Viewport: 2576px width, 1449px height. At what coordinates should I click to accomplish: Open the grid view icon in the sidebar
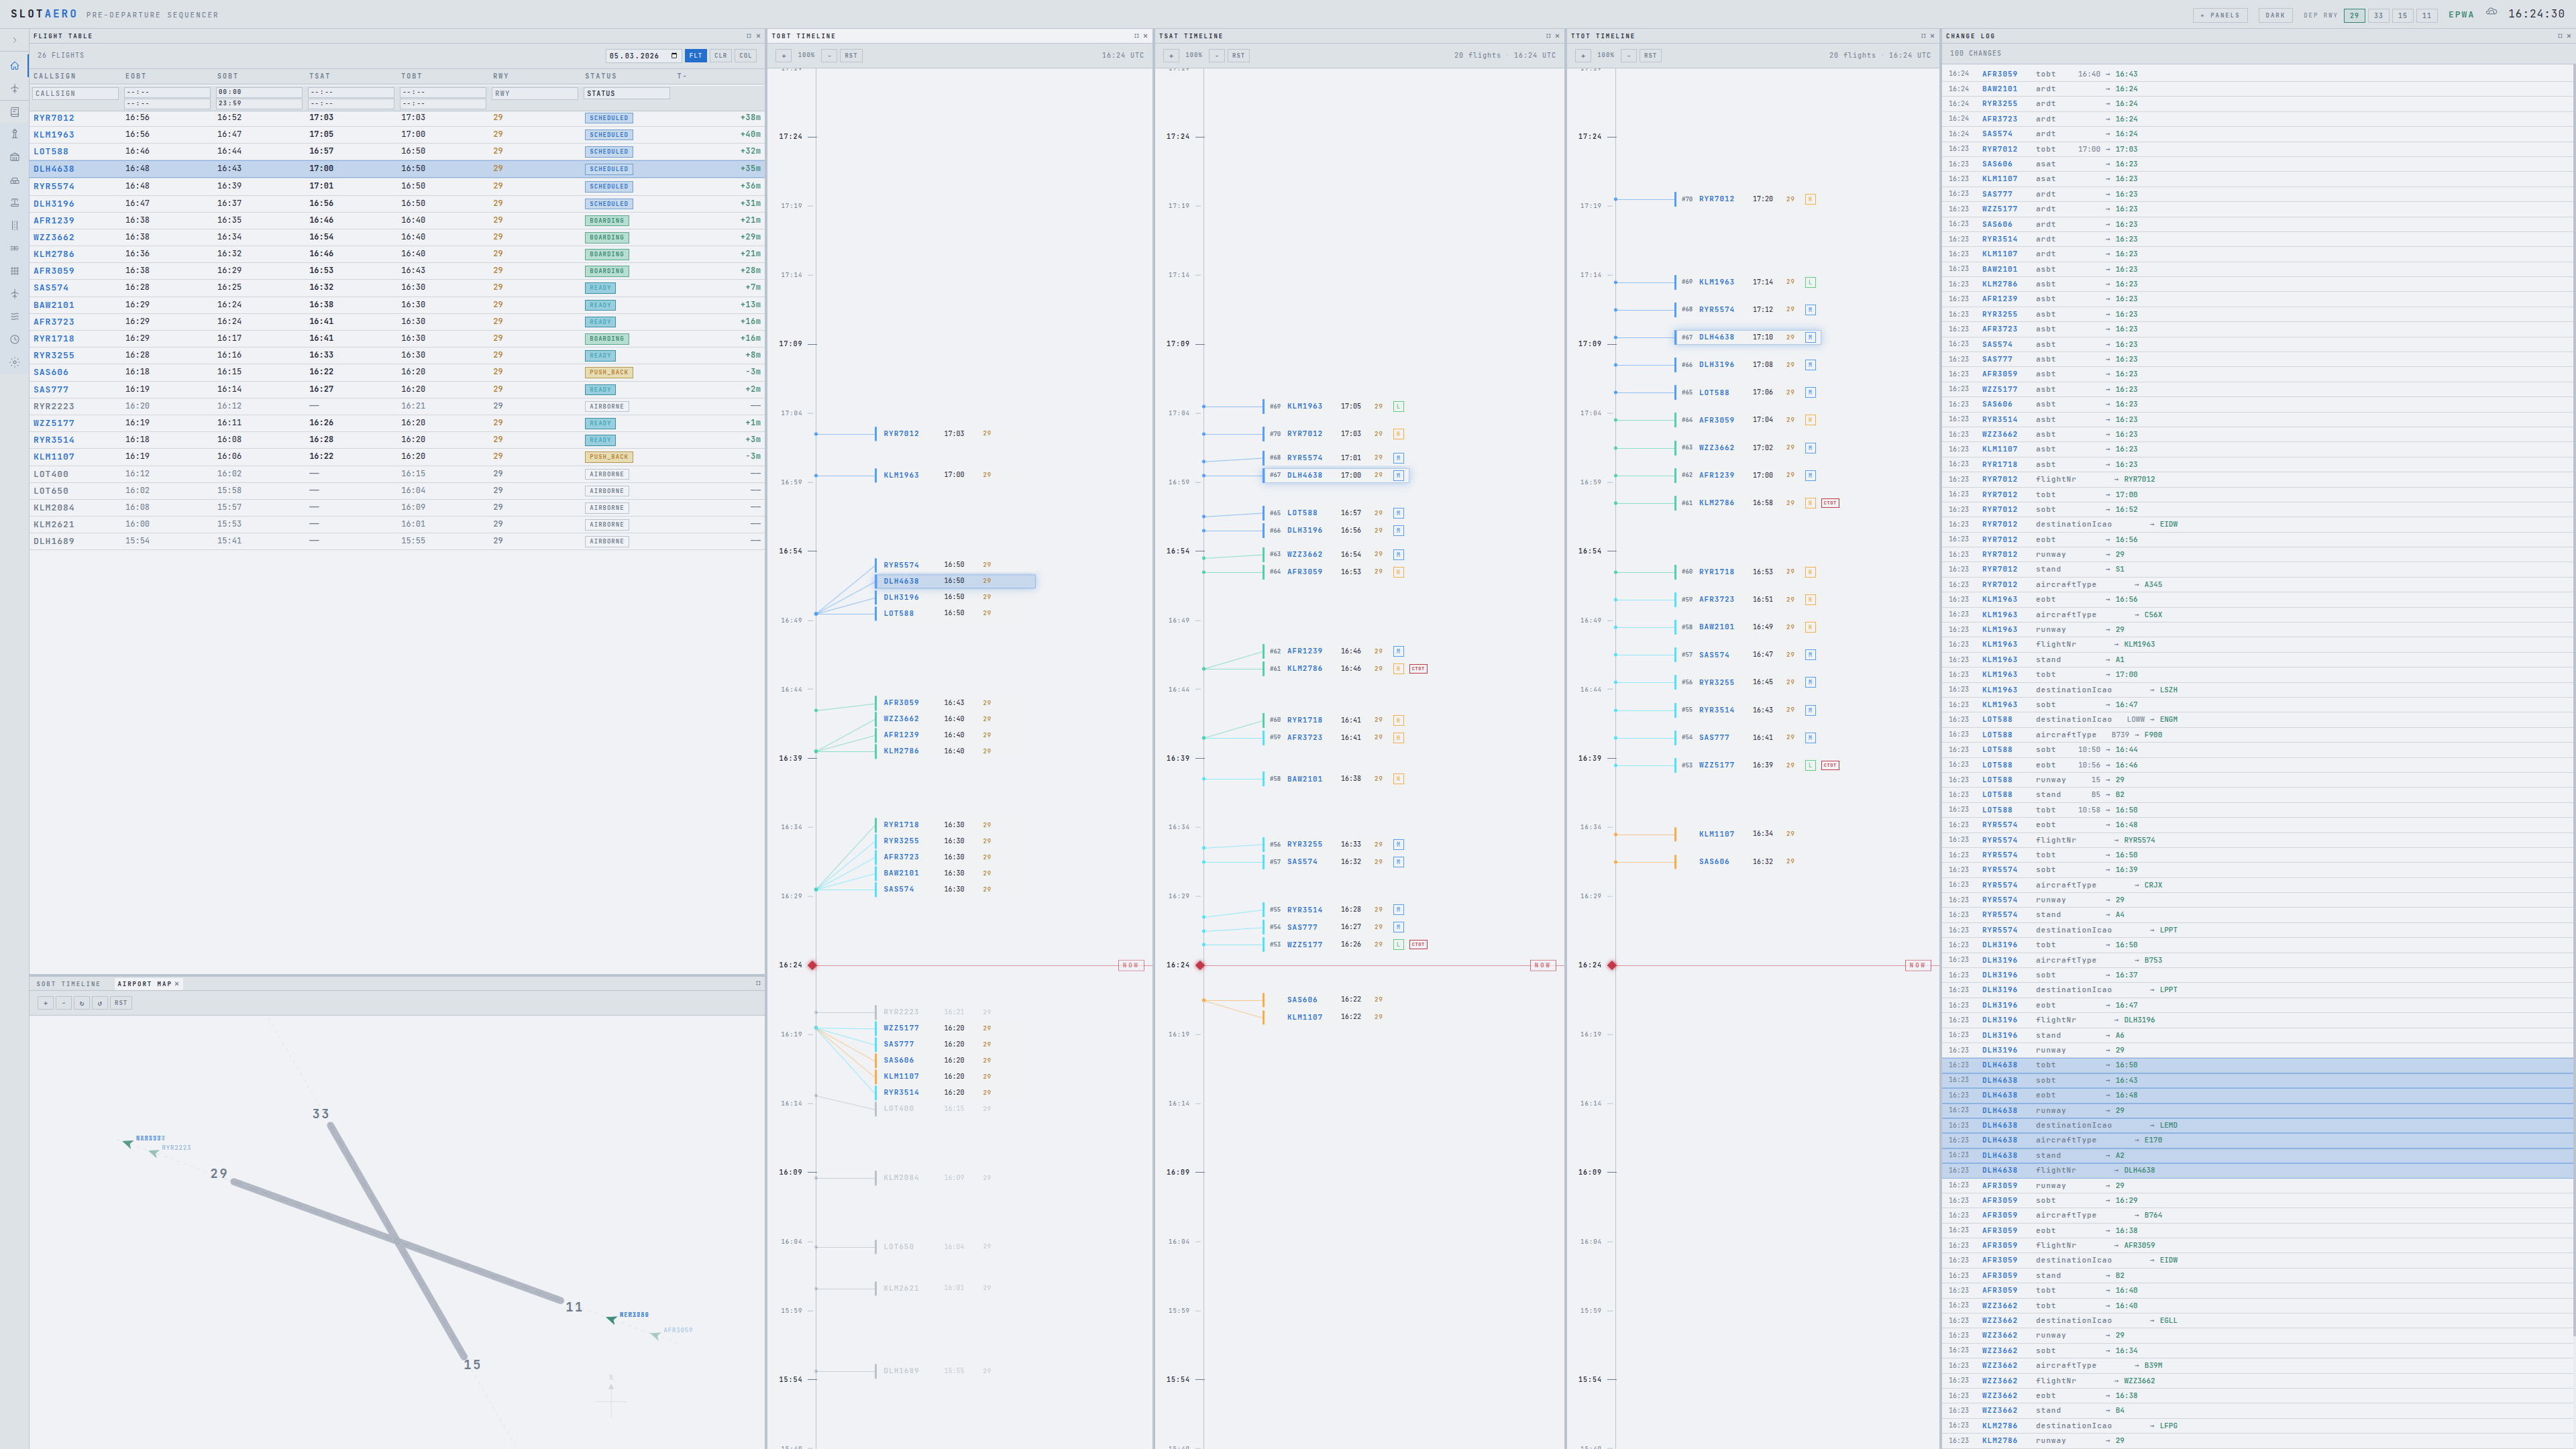(14, 271)
